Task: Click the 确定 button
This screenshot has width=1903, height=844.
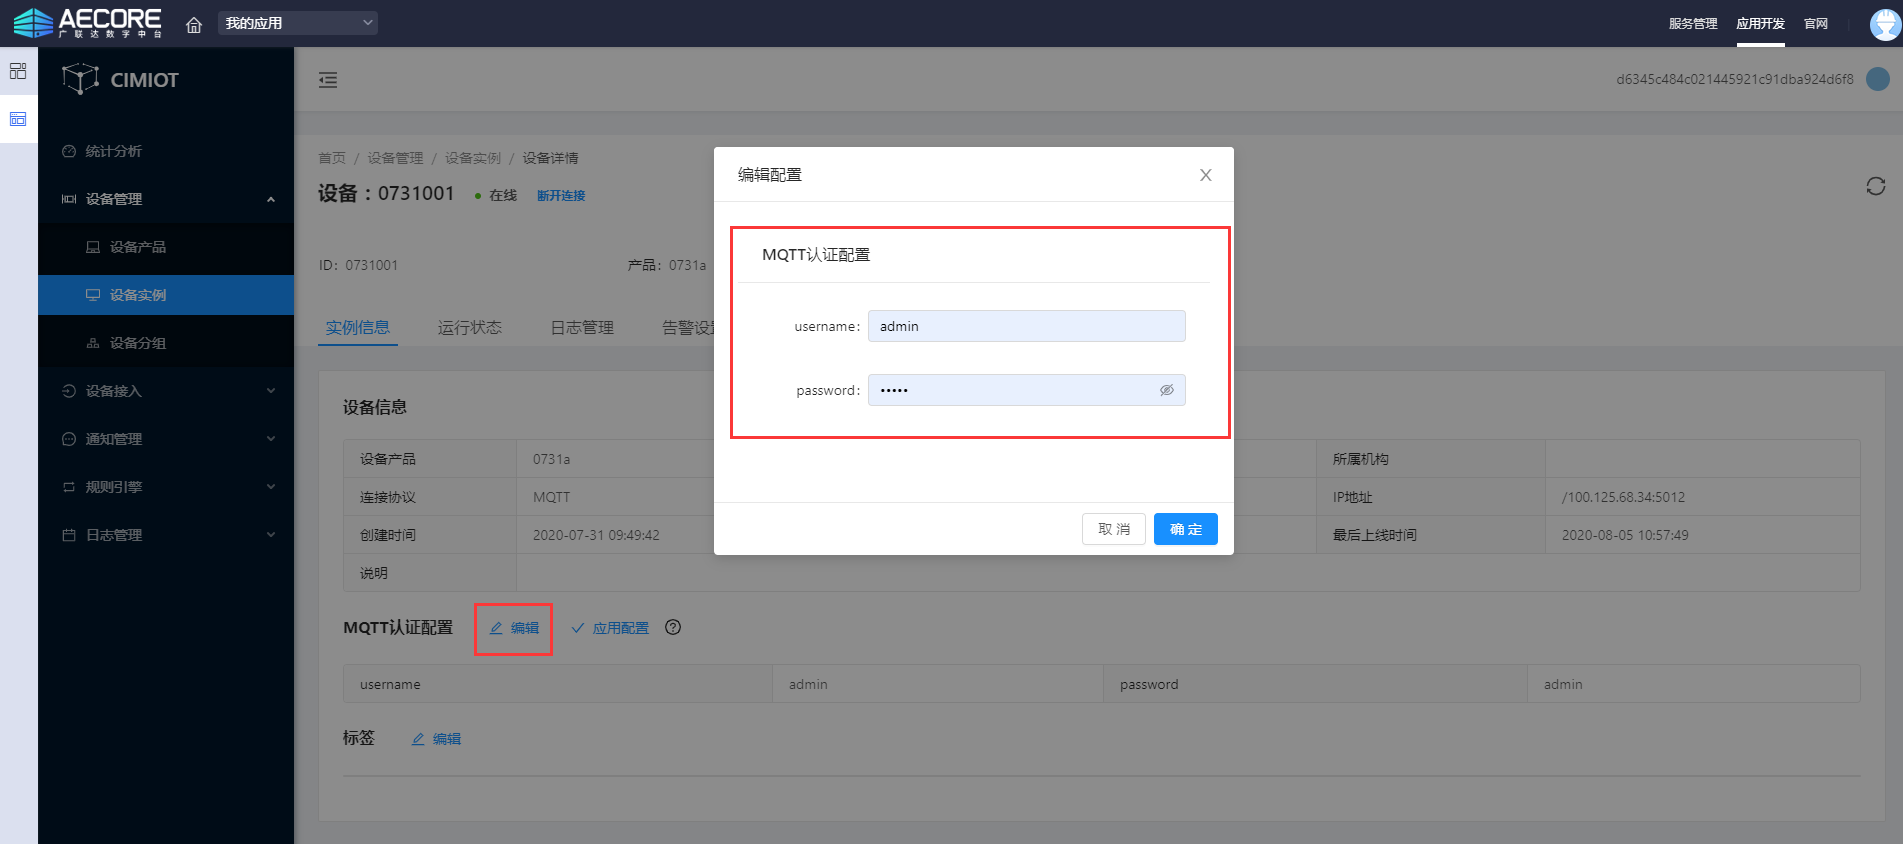Action: 1185,529
